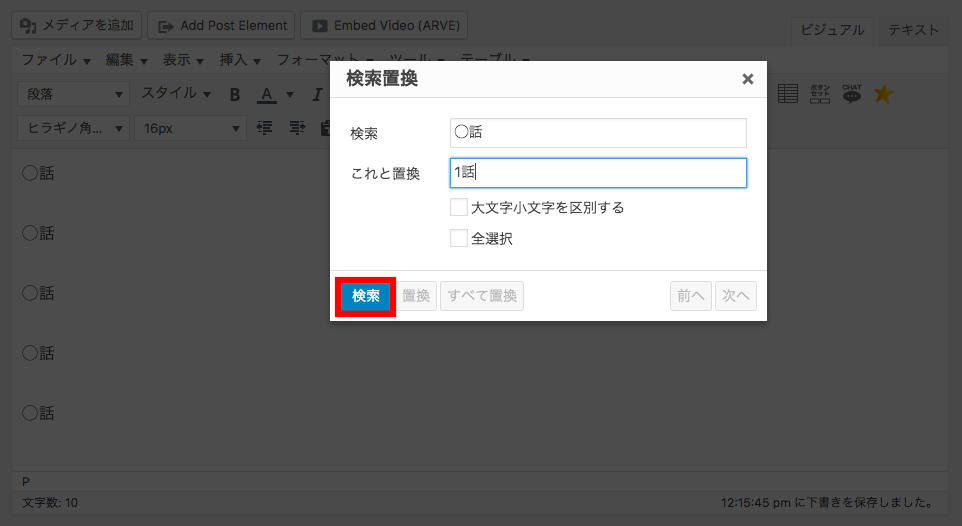Image resolution: width=962 pixels, height=526 pixels.
Task: Switch to the テキスト editor tab
Action: 913,30
